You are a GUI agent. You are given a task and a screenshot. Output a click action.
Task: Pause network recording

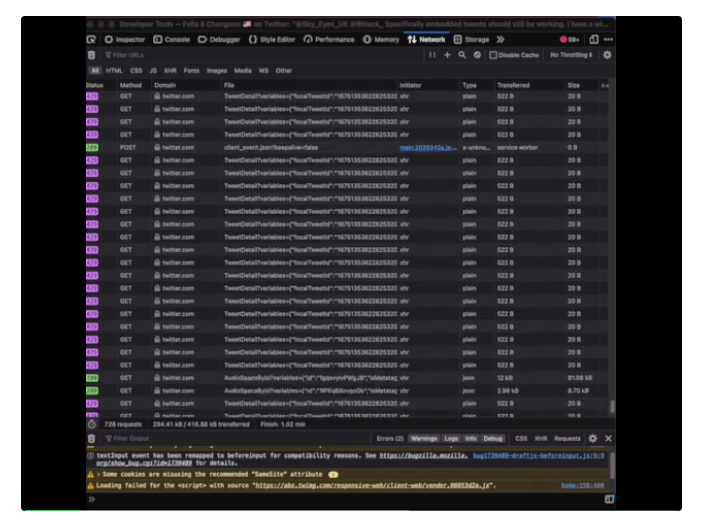[432, 55]
